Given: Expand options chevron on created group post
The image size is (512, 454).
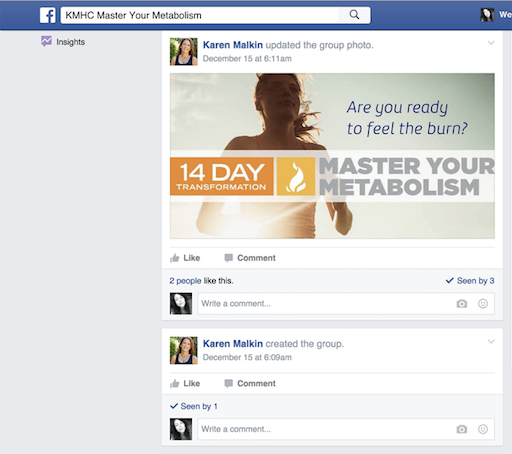Looking at the screenshot, I should point(491,341).
